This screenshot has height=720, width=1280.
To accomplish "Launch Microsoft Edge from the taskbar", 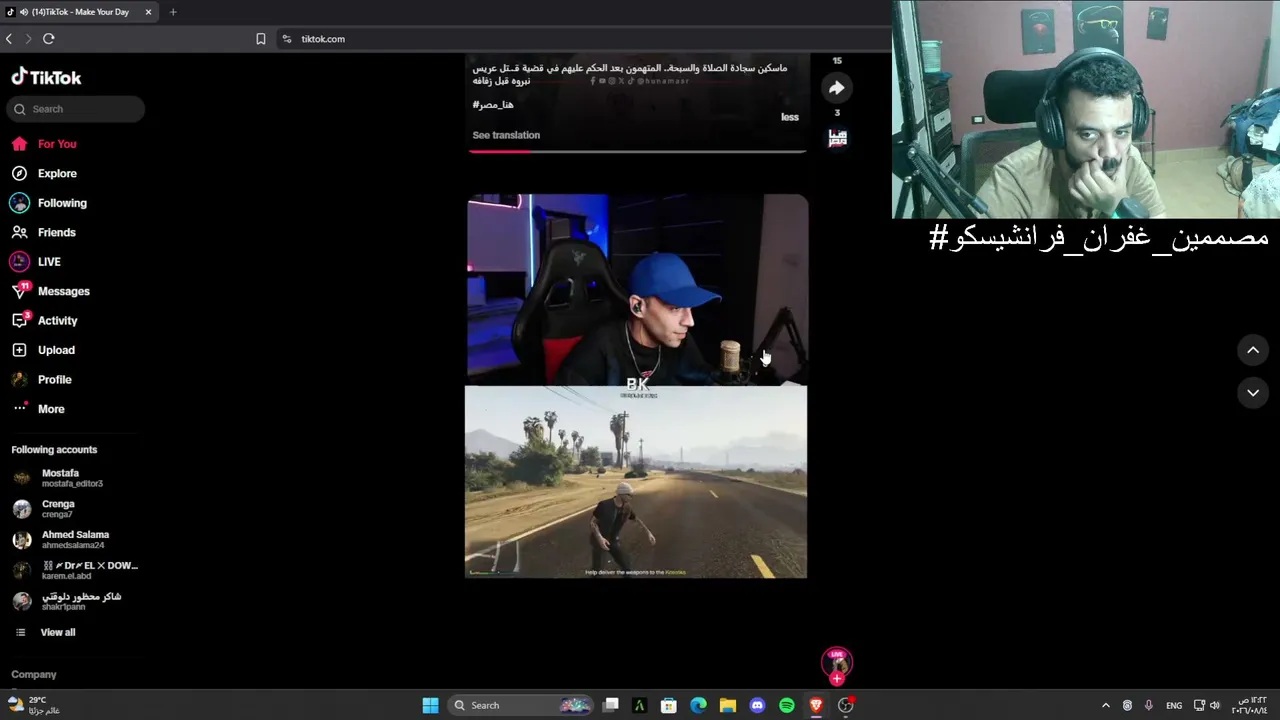I will 698,705.
